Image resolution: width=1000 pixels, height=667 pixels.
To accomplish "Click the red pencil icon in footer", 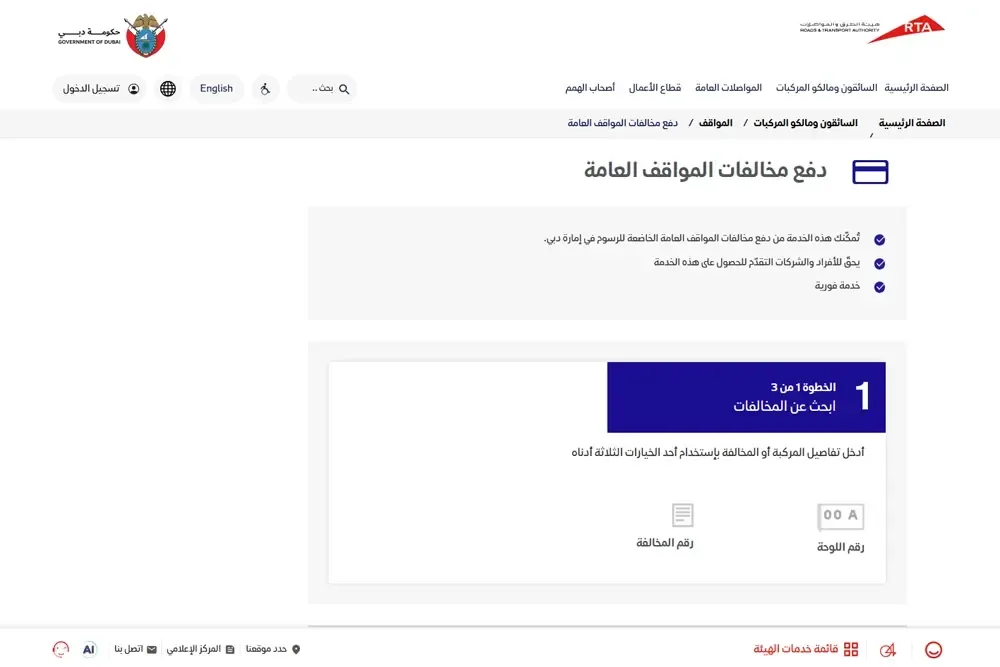I will tap(887, 650).
